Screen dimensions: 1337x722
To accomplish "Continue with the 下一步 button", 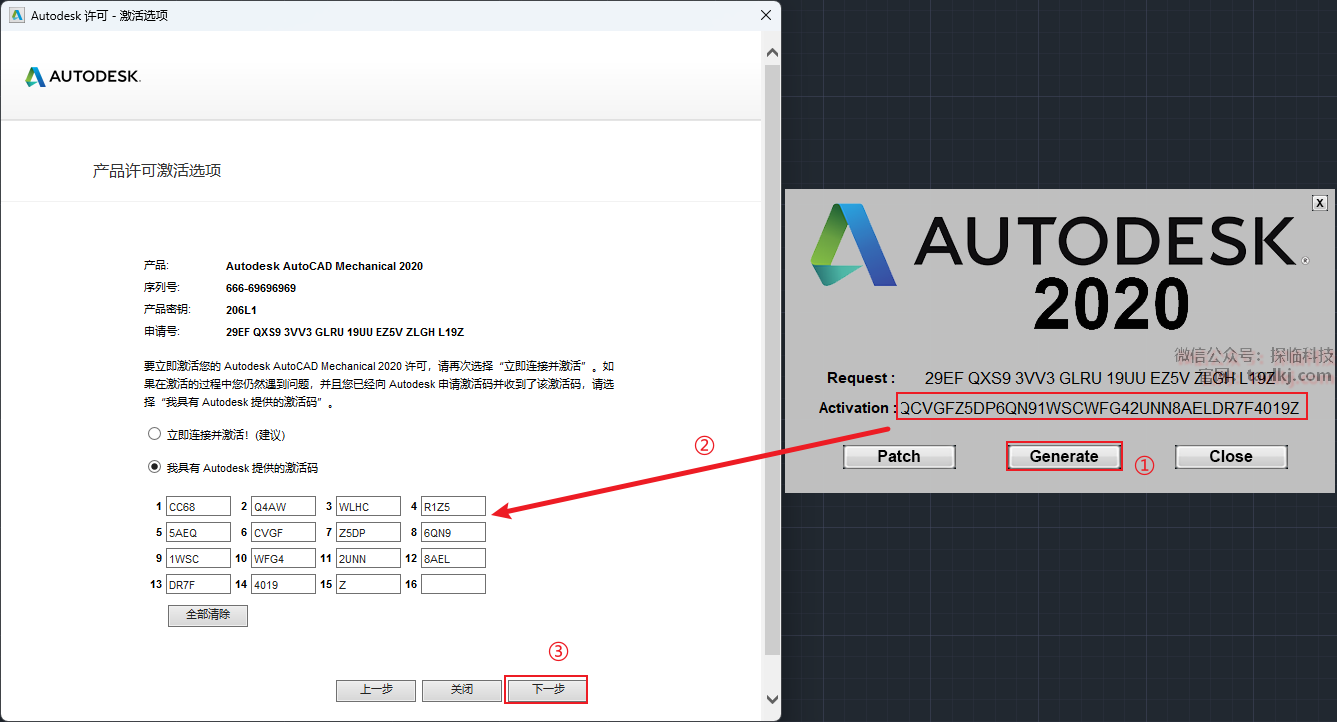I will tap(547, 690).
